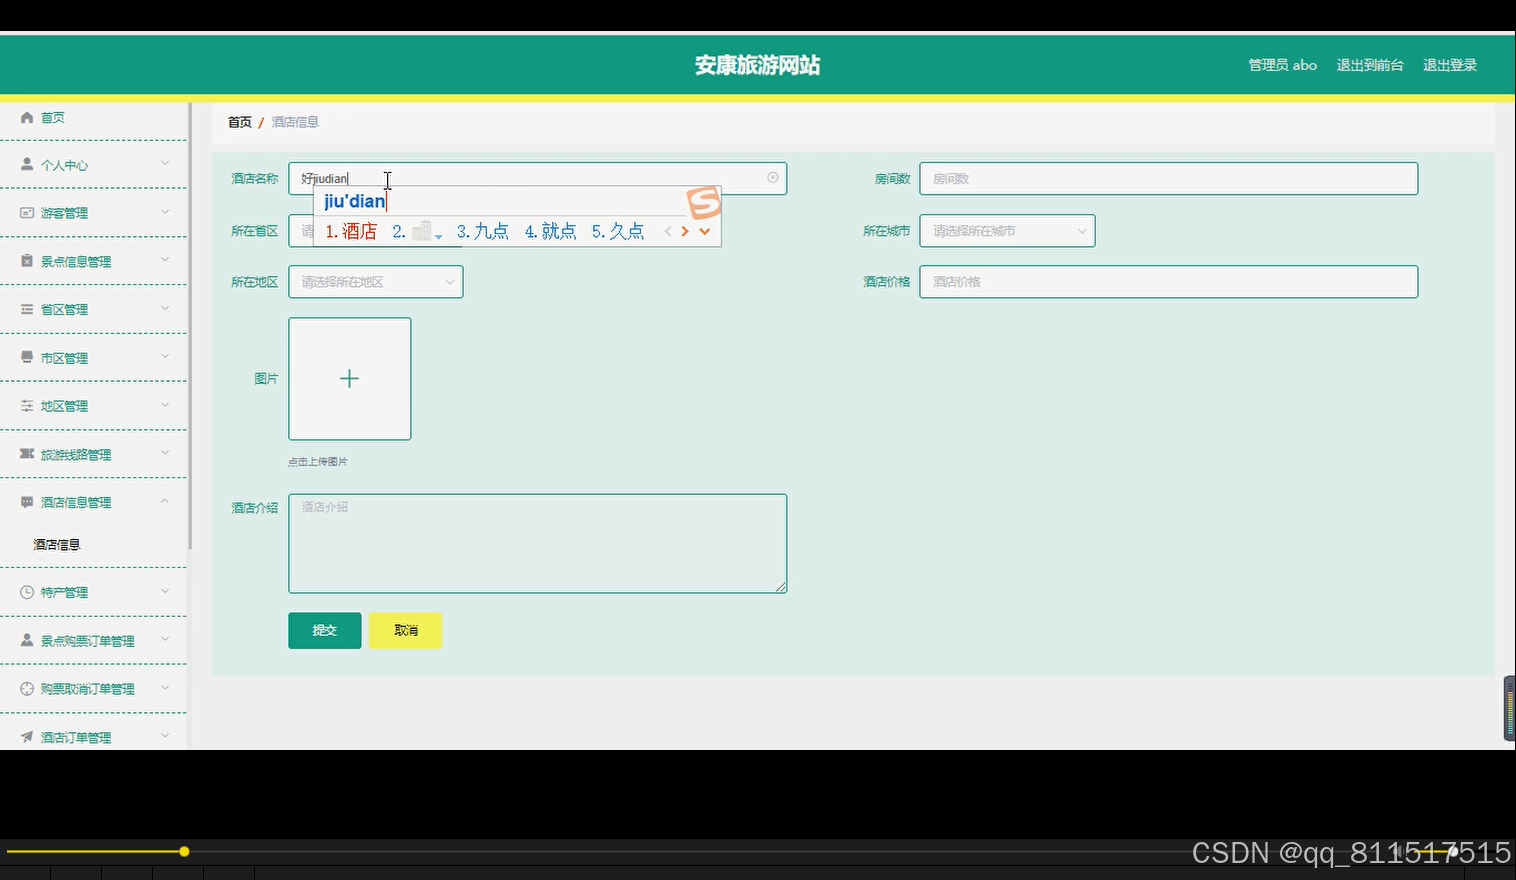Image resolution: width=1516 pixels, height=880 pixels.
Task: Click 管理员 abo user label
Action: (1282, 65)
